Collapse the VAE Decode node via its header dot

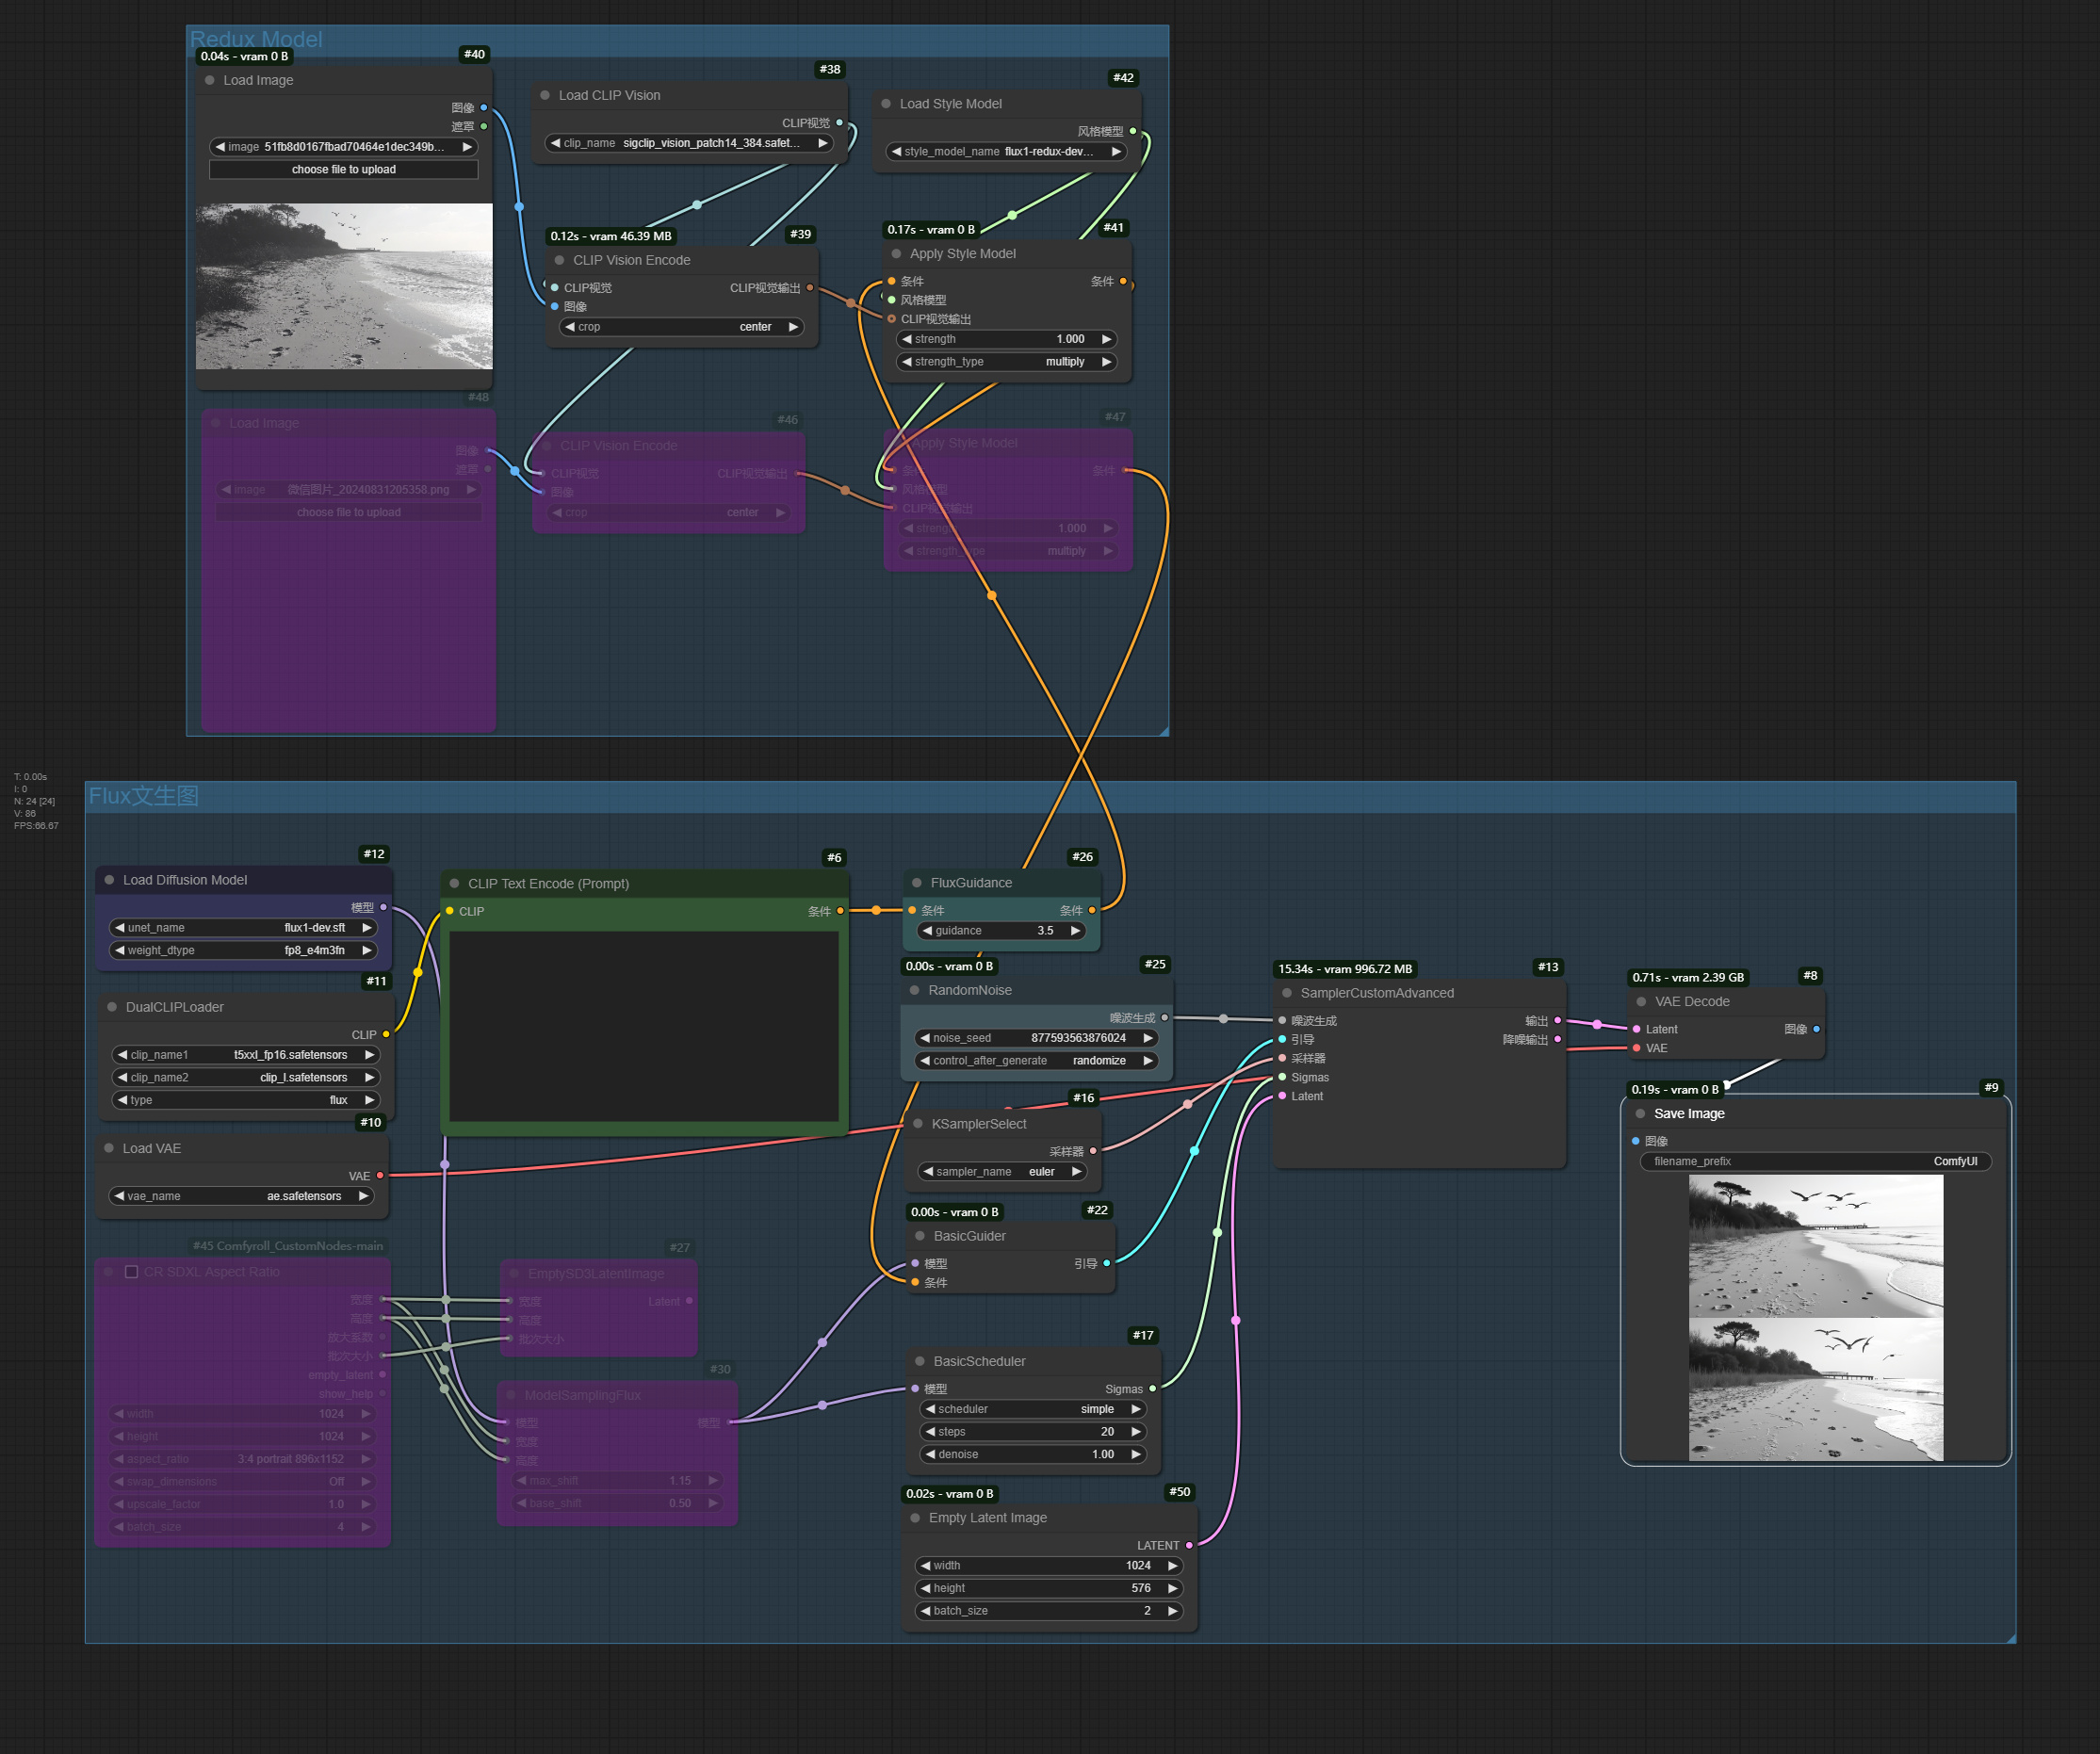click(x=1641, y=1001)
